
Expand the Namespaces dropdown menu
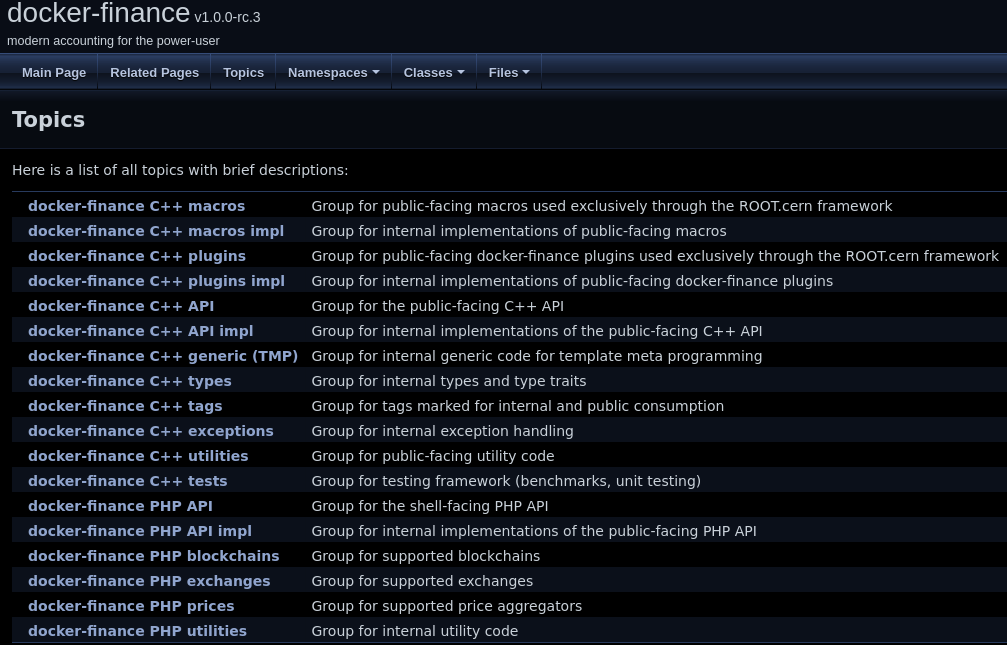coord(333,72)
